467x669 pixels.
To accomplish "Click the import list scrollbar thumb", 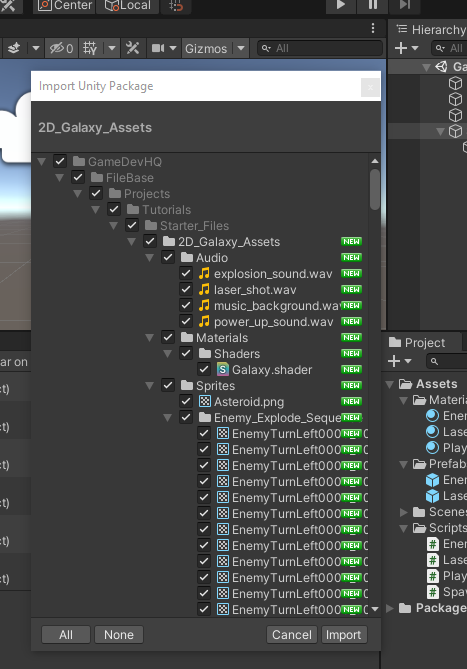I will coord(375,189).
